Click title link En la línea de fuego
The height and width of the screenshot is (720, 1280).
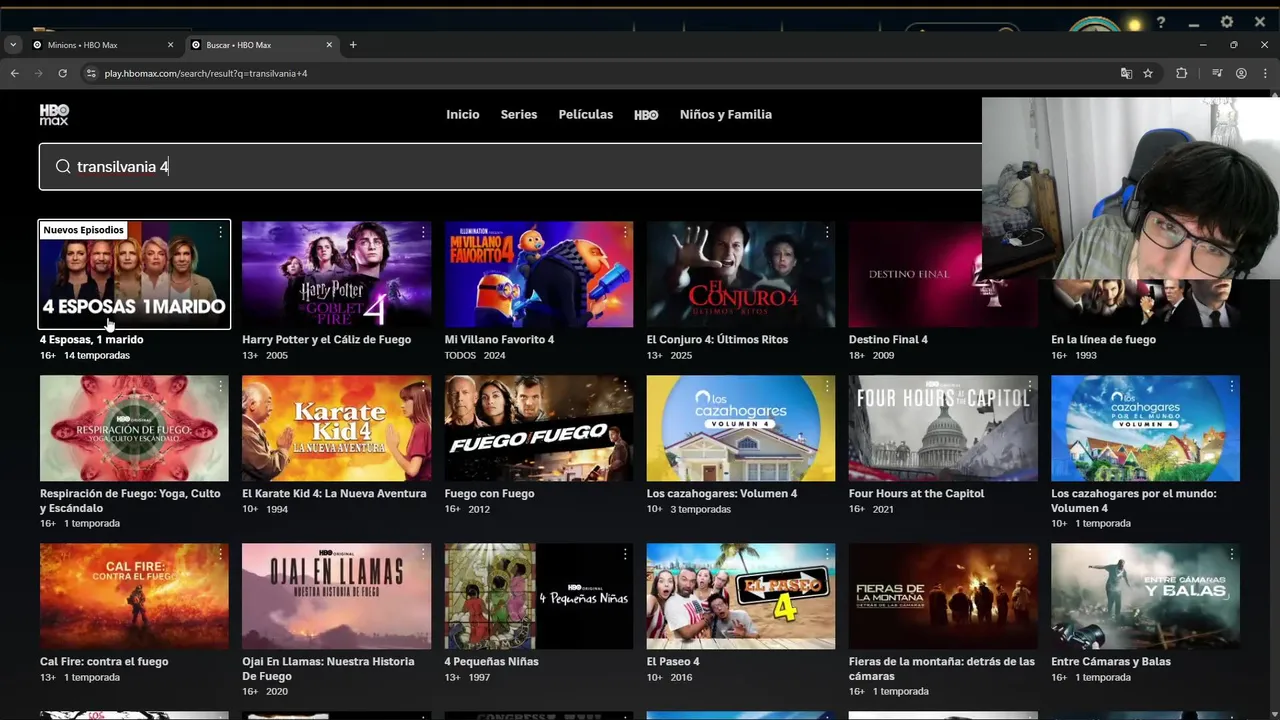point(1103,340)
